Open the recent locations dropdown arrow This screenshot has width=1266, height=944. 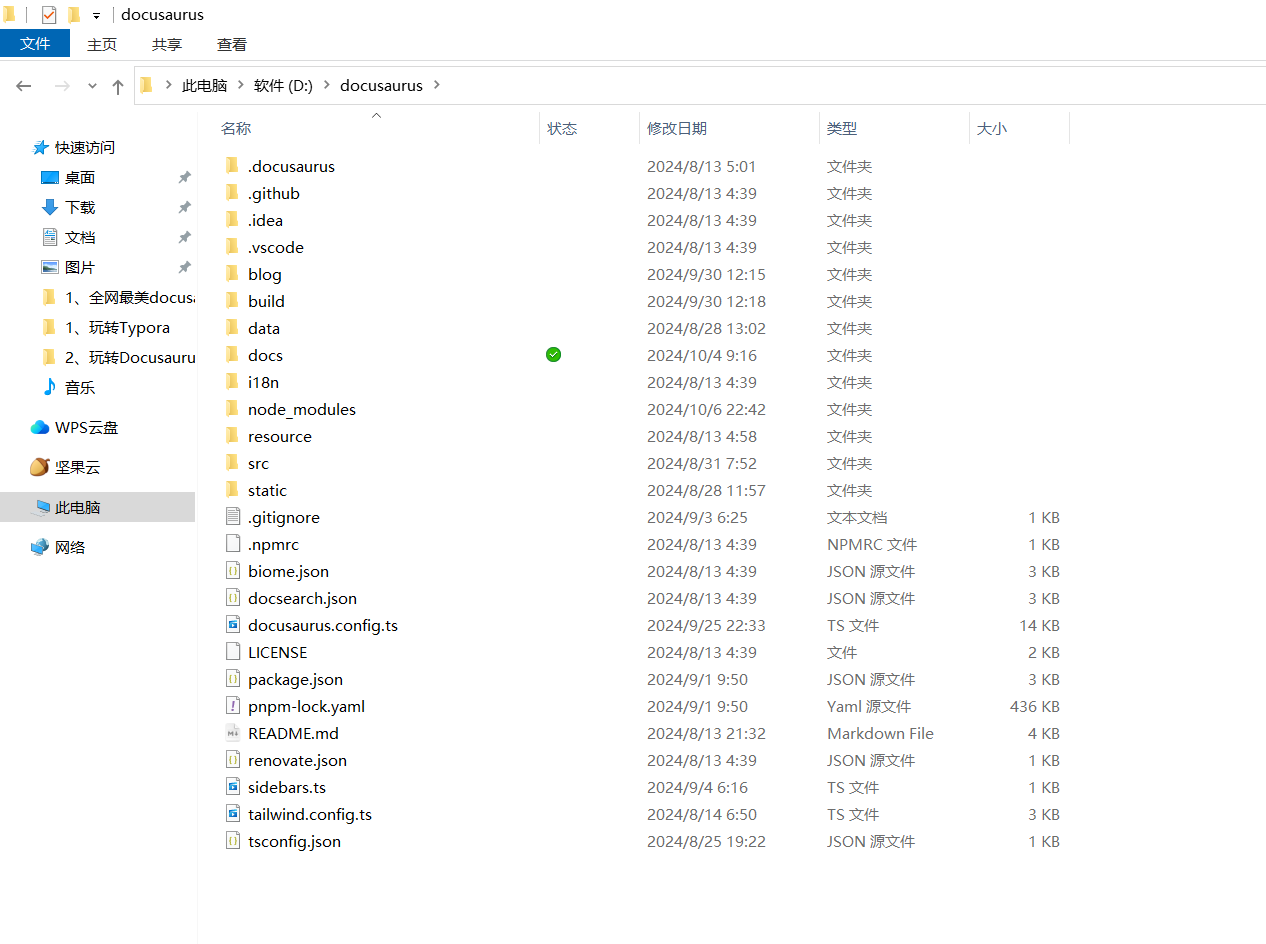[x=92, y=87]
